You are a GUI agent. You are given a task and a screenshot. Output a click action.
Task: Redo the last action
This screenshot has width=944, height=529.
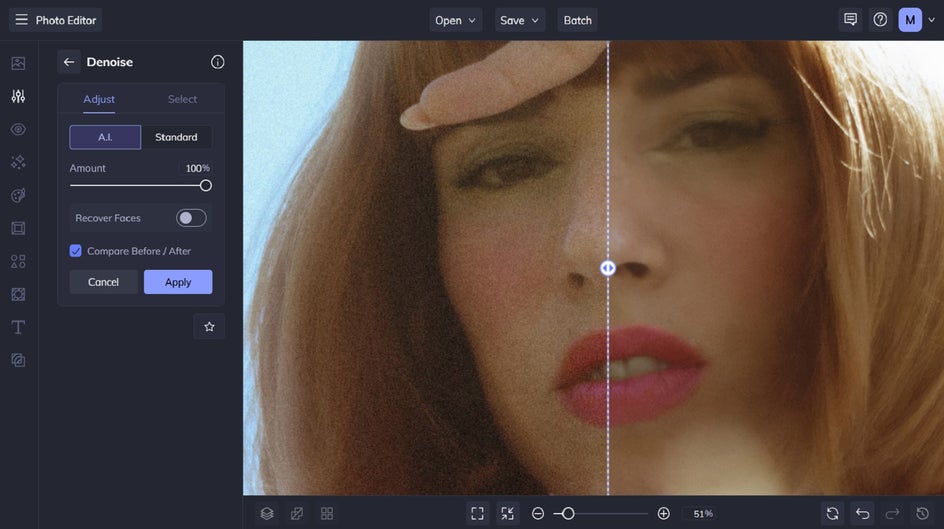pyautogui.click(x=892, y=513)
